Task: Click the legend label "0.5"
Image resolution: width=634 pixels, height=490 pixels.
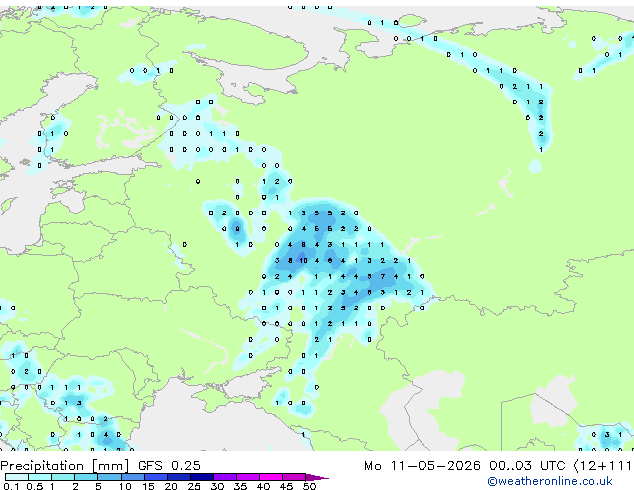Action: (x=35, y=486)
